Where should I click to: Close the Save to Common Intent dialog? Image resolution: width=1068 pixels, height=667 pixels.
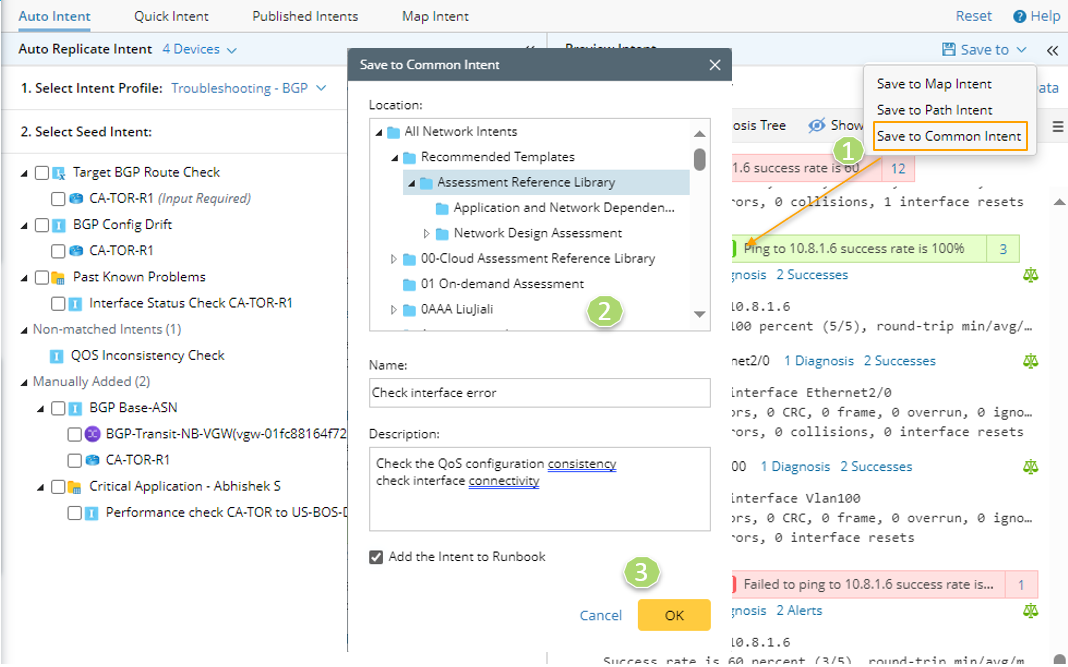tap(714, 65)
